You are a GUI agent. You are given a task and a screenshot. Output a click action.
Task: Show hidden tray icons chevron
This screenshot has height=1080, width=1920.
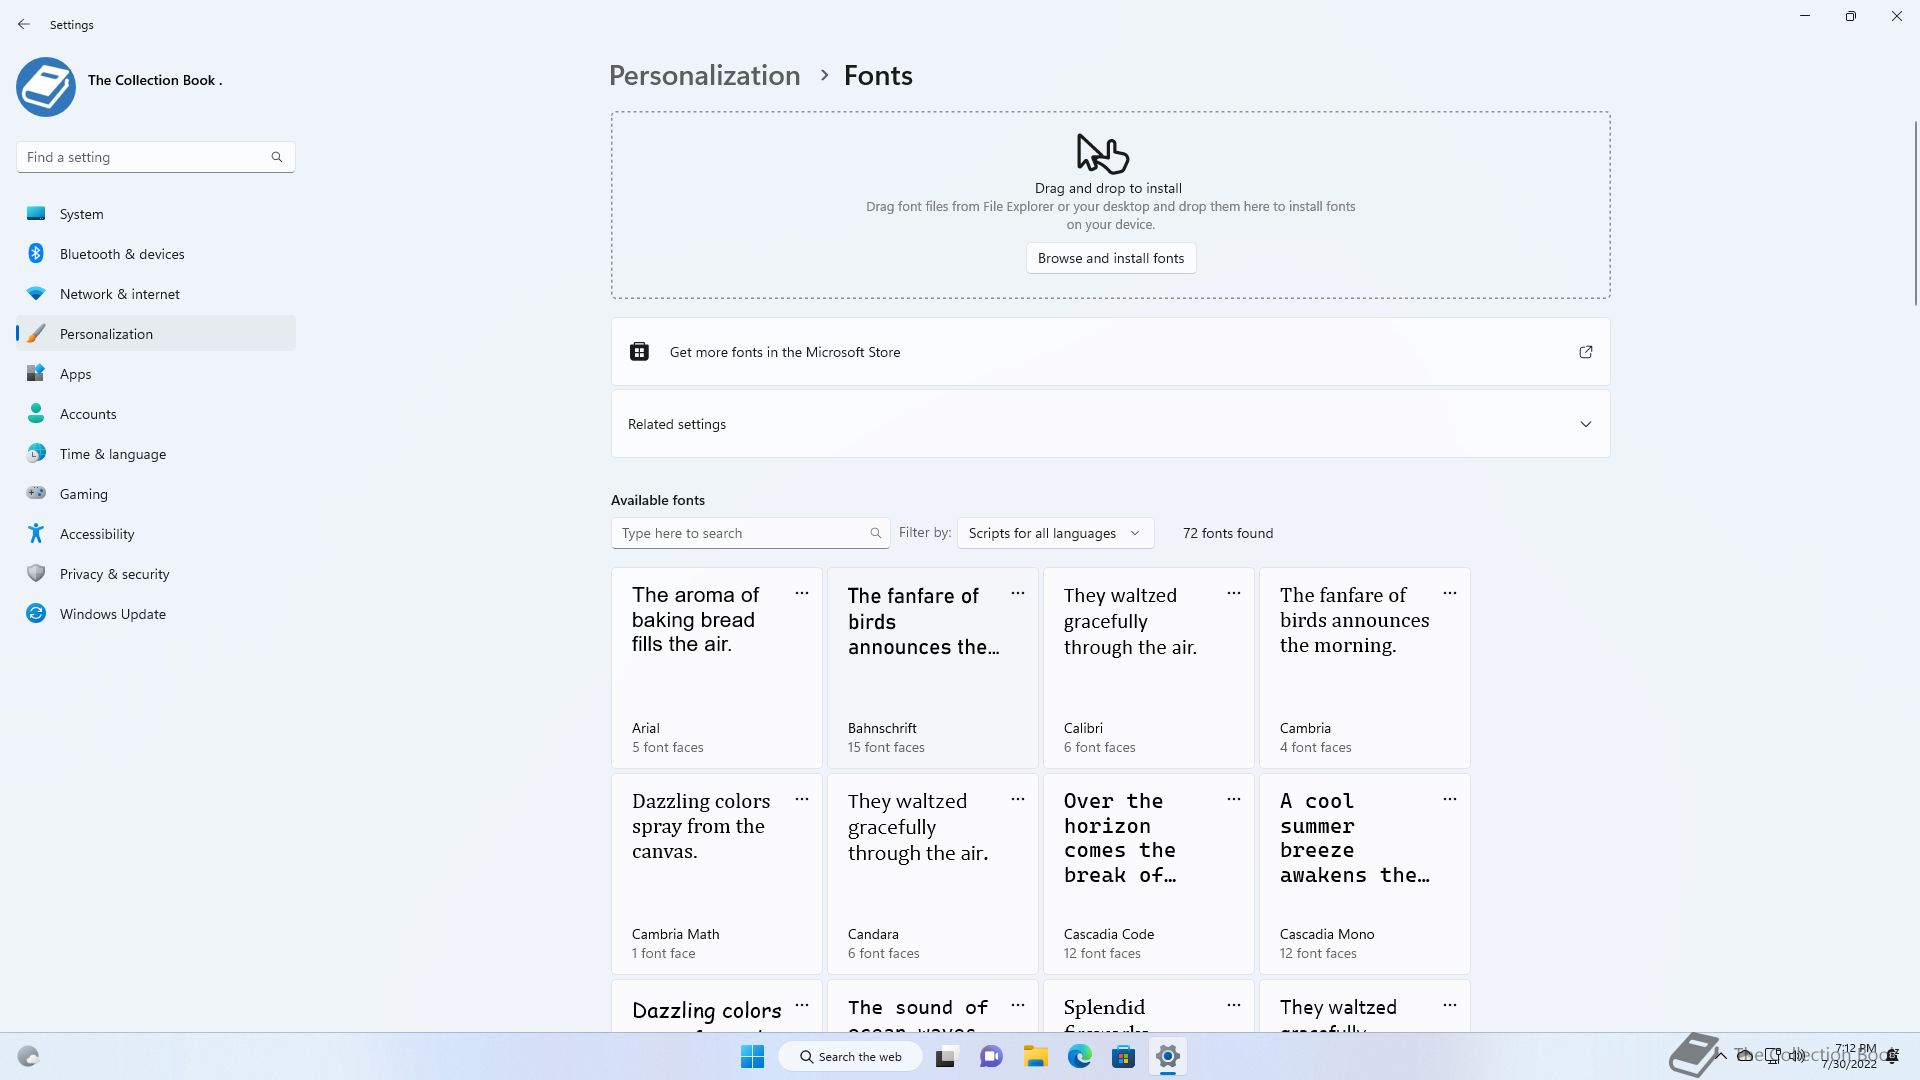pos(1720,1055)
